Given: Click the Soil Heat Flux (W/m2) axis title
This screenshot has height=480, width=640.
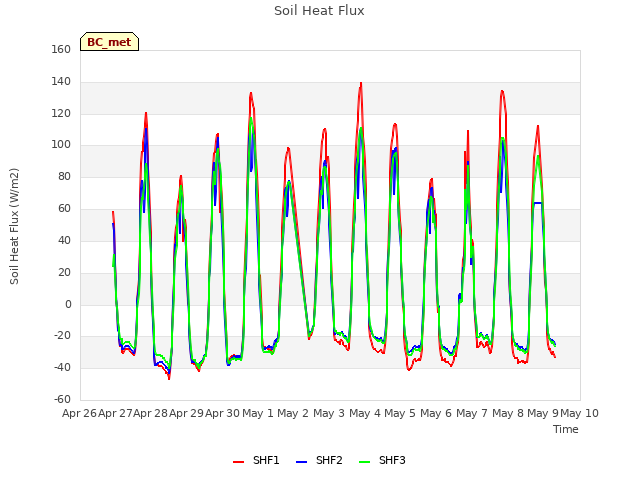Looking at the screenshot, I should (x=14, y=226).
